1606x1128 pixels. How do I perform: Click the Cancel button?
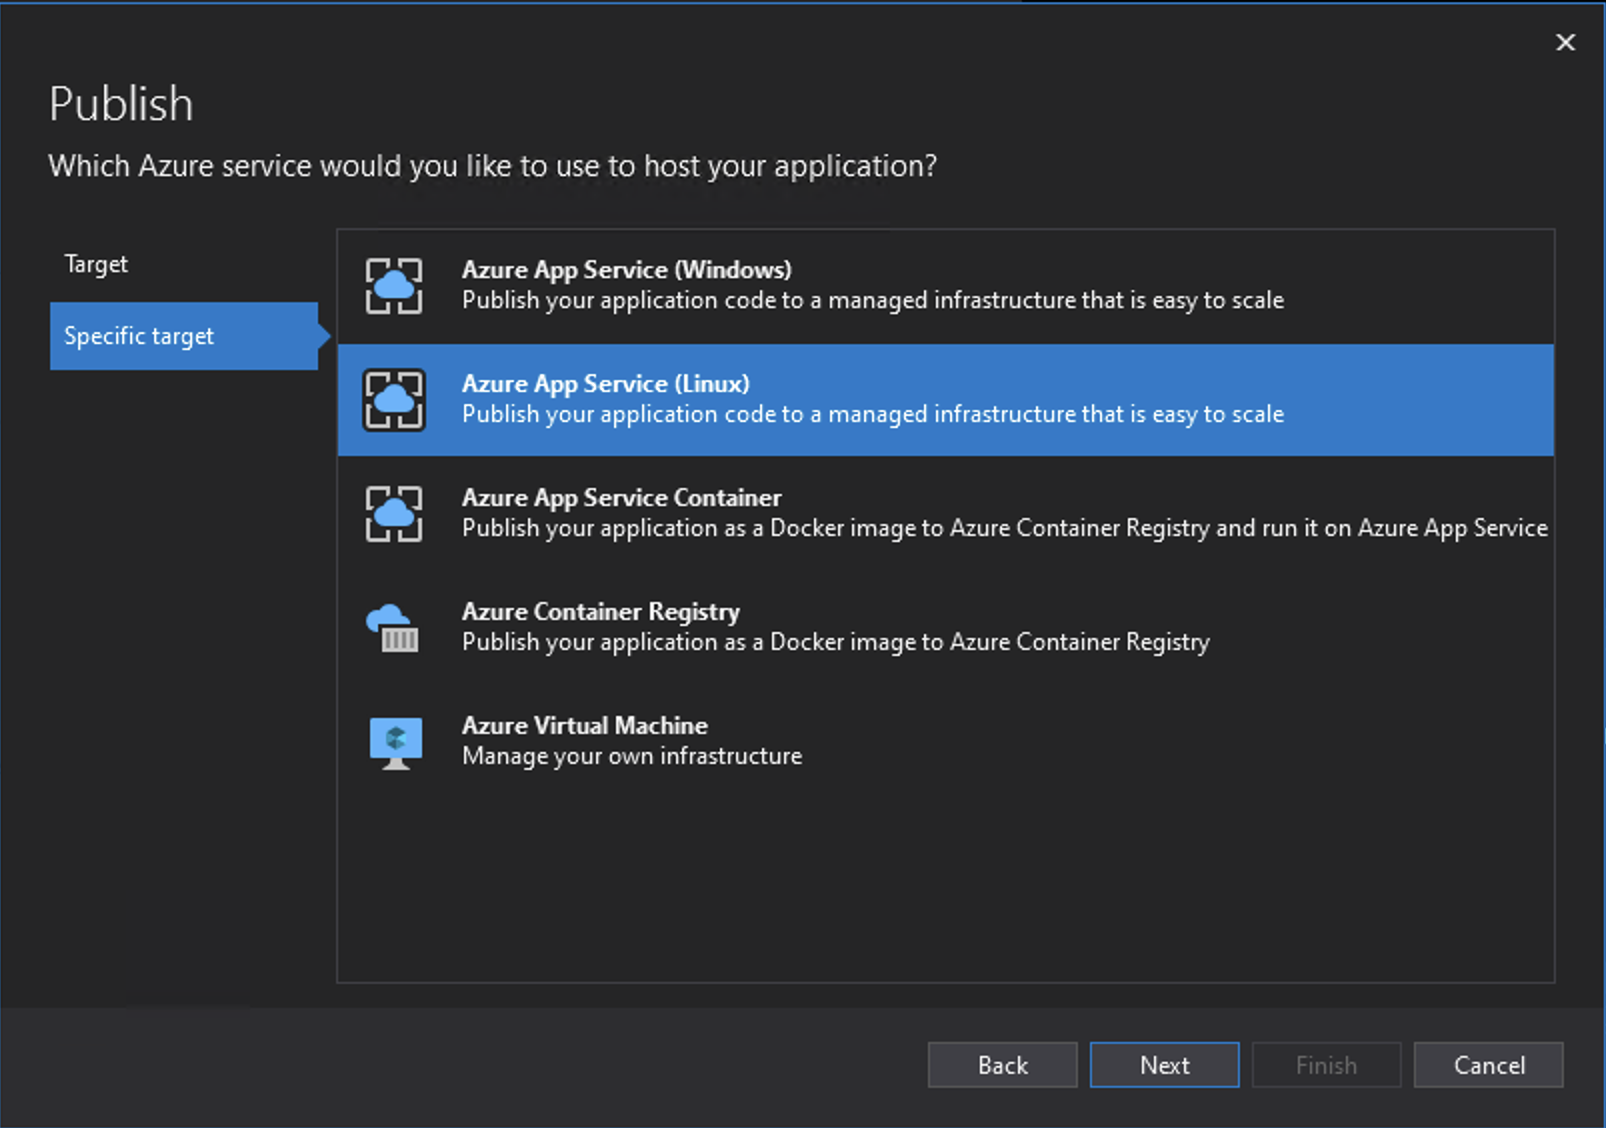tap(1487, 1065)
